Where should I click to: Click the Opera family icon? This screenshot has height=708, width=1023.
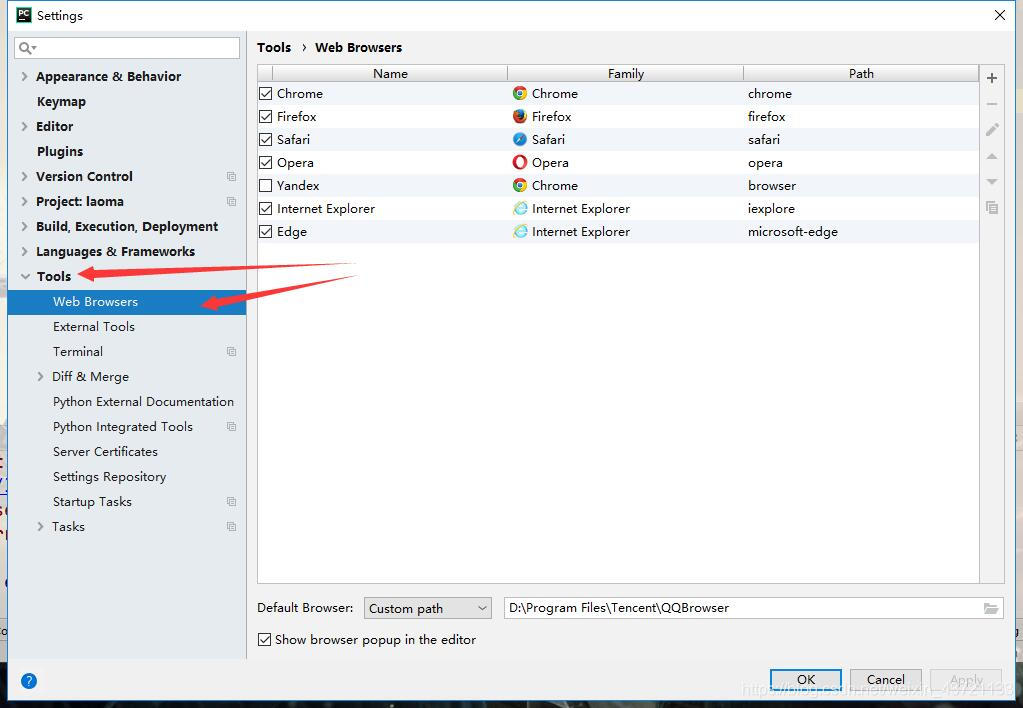519,162
